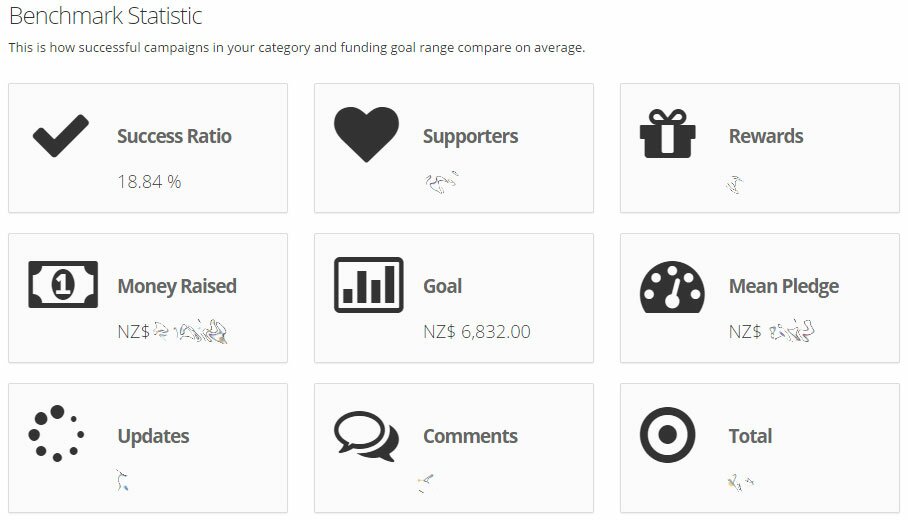Click the Comments speech bubbles icon

click(x=367, y=436)
